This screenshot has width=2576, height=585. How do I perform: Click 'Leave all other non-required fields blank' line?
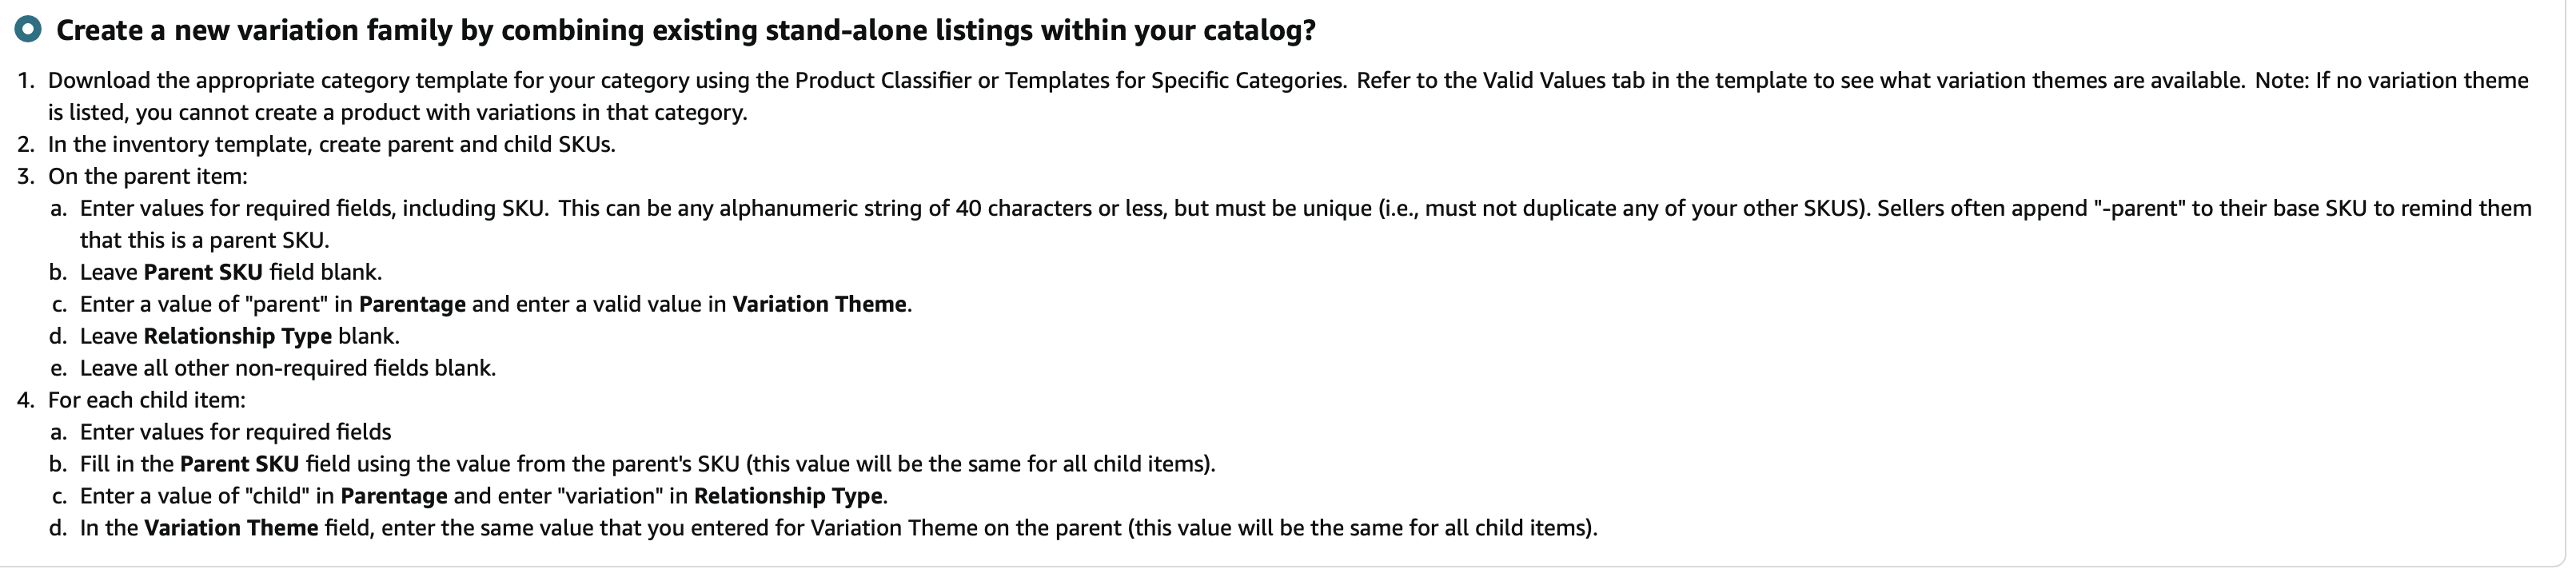click(288, 369)
